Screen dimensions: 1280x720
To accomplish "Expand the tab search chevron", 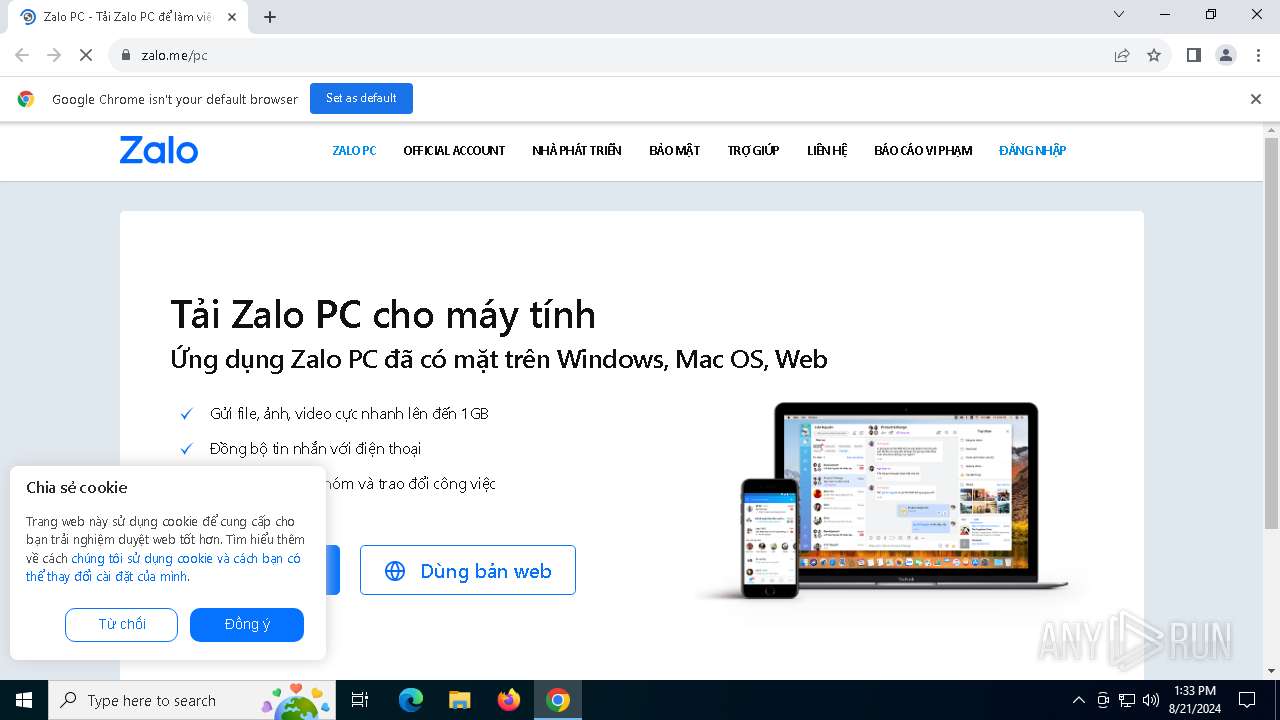I will [x=1119, y=14].
